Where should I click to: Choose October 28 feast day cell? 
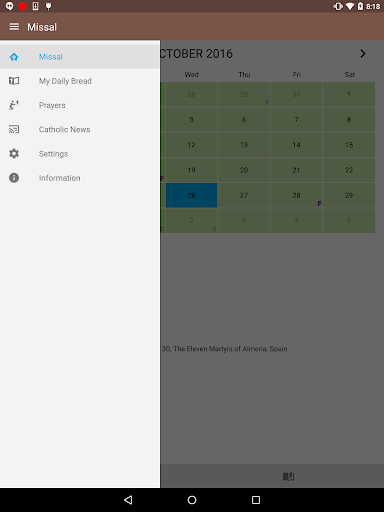point(296,195)
